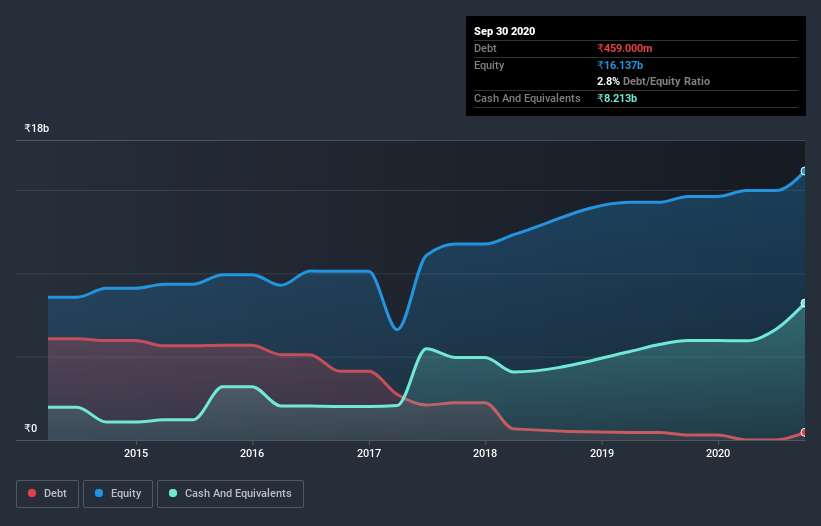Click the teal Cash legend dot
This screenshot has width=821, height=526.
[173, 493]
